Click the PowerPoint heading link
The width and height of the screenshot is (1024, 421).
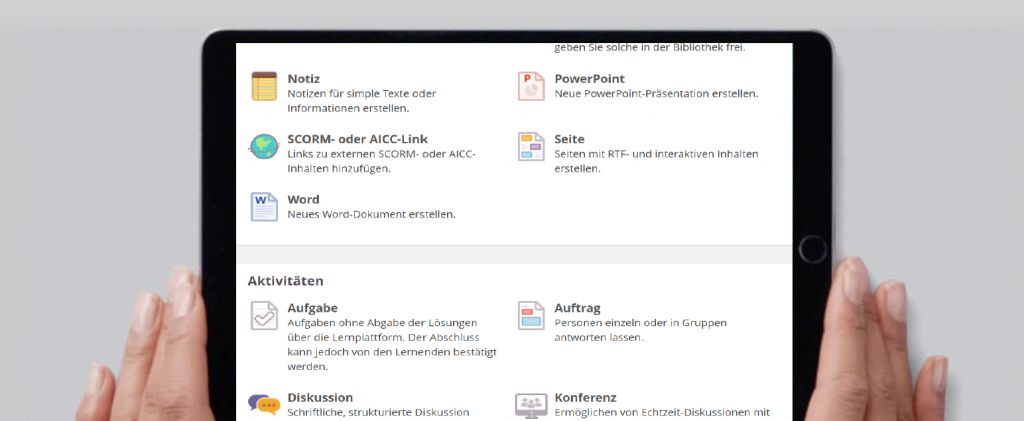point(589,78)
